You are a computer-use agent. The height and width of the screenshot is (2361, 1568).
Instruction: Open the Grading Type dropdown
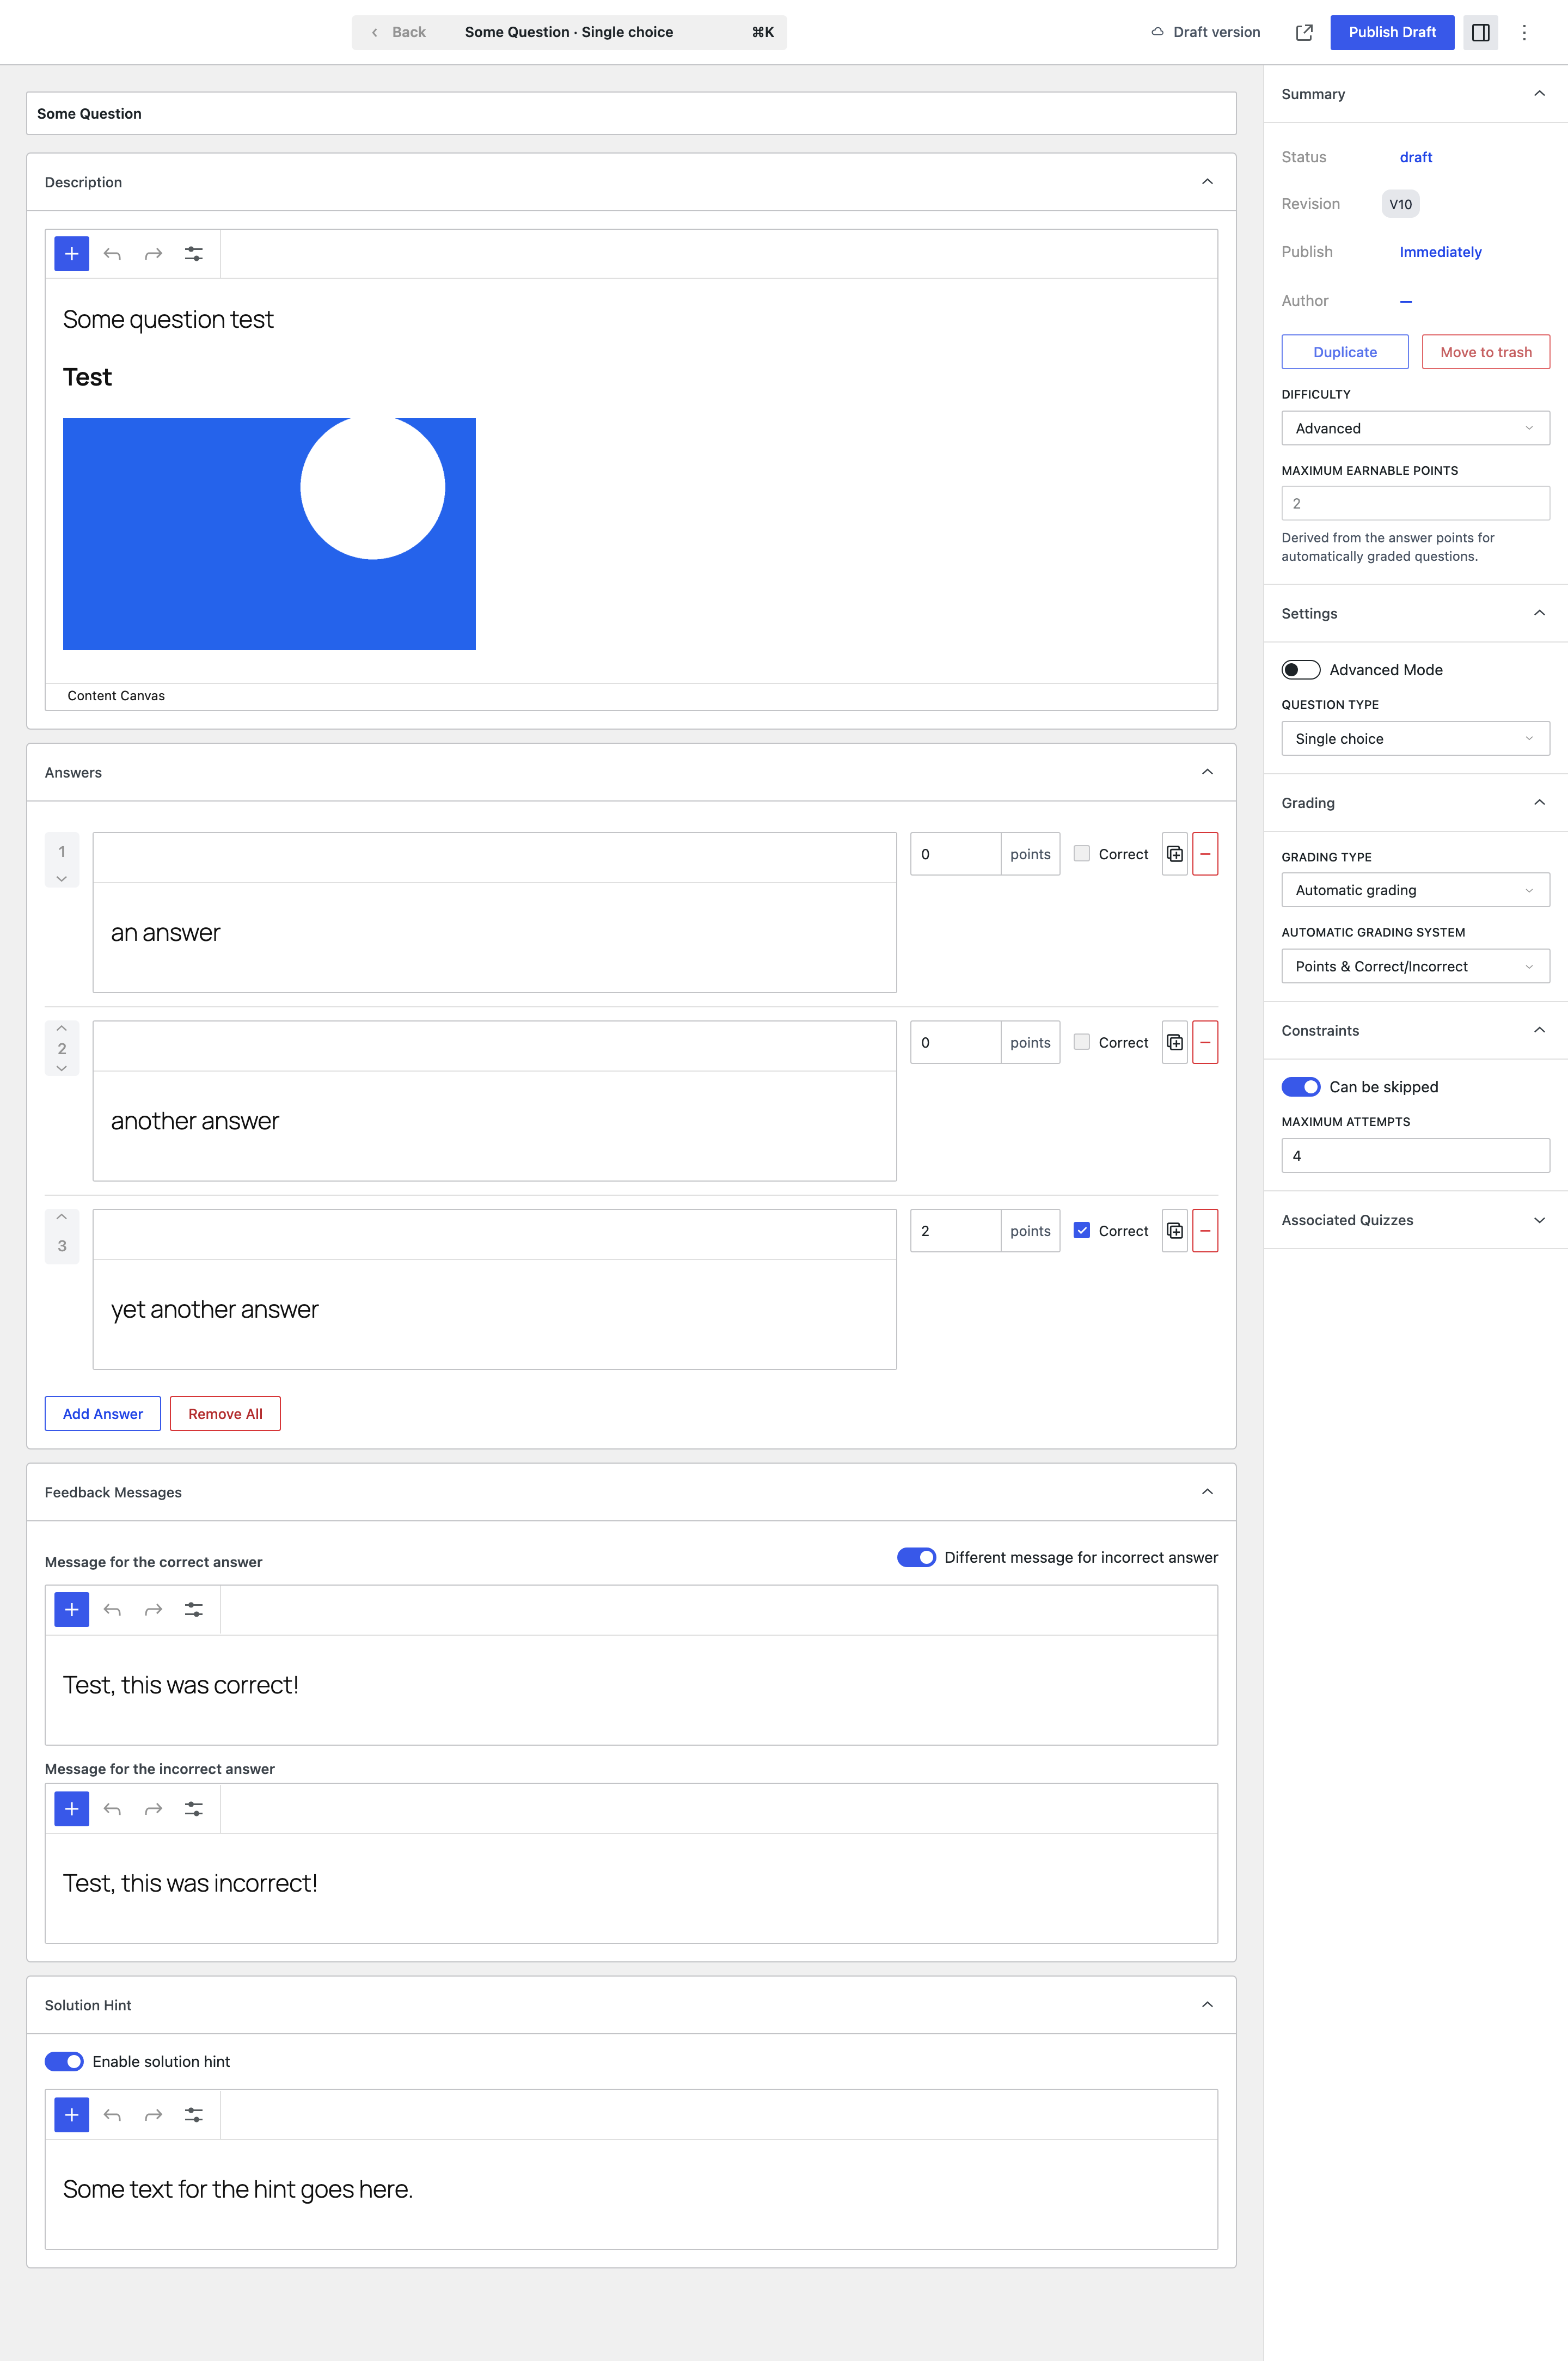tap(1415, 890)
